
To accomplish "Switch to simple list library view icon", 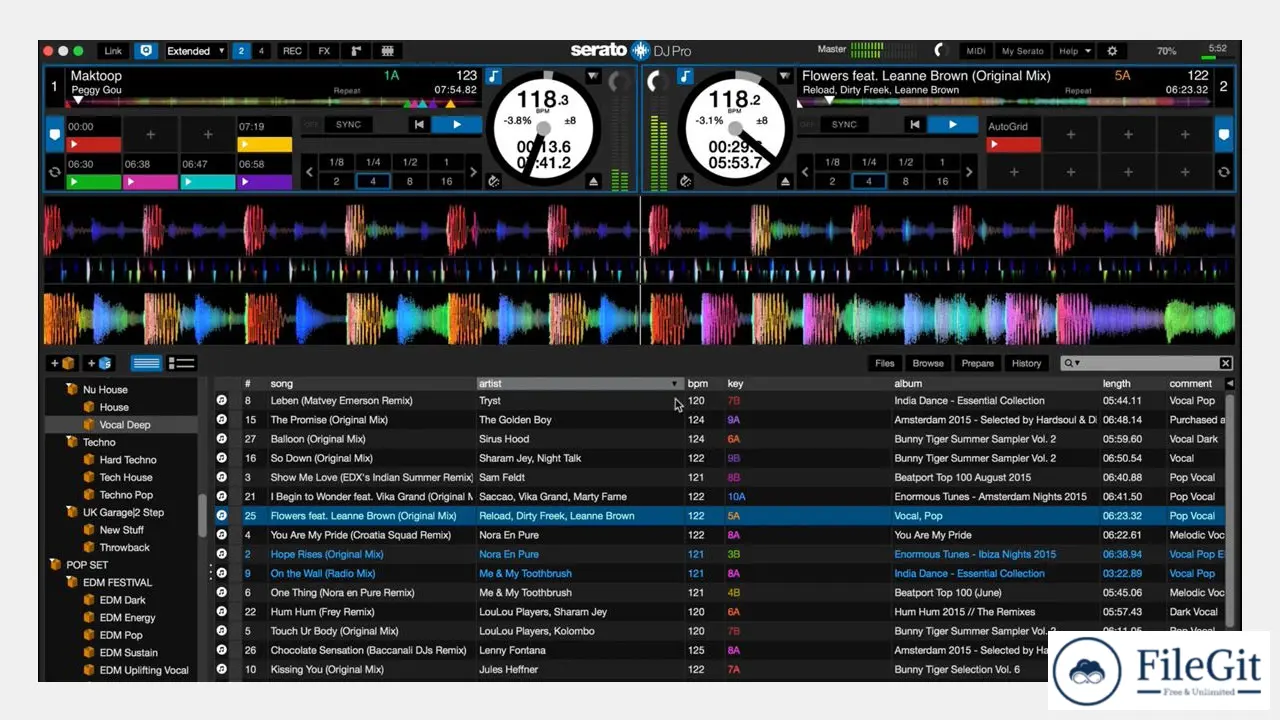I will [146, 363].
